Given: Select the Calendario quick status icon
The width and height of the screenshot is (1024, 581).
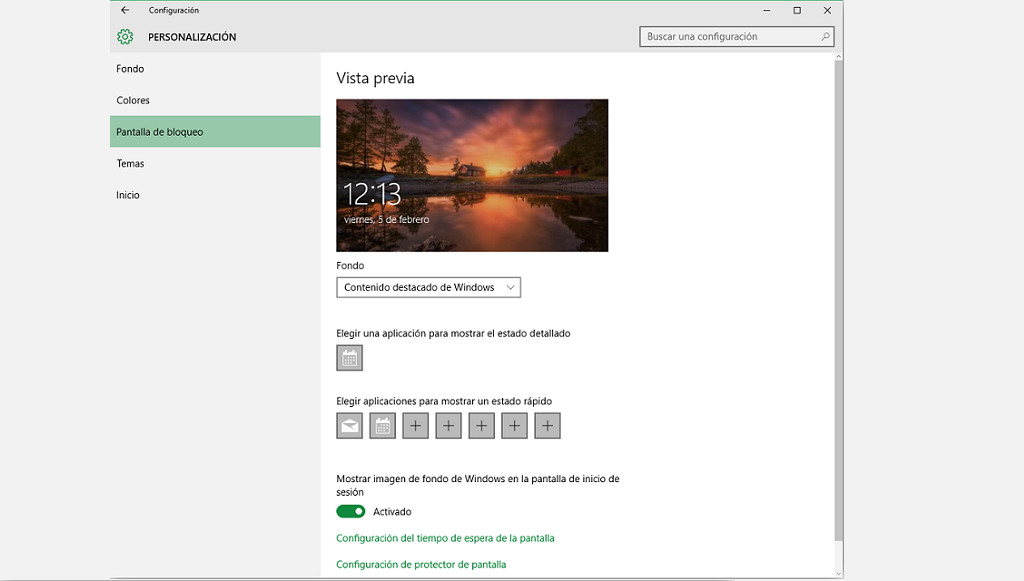Looking at the screenshot, I should click(382, 425).
